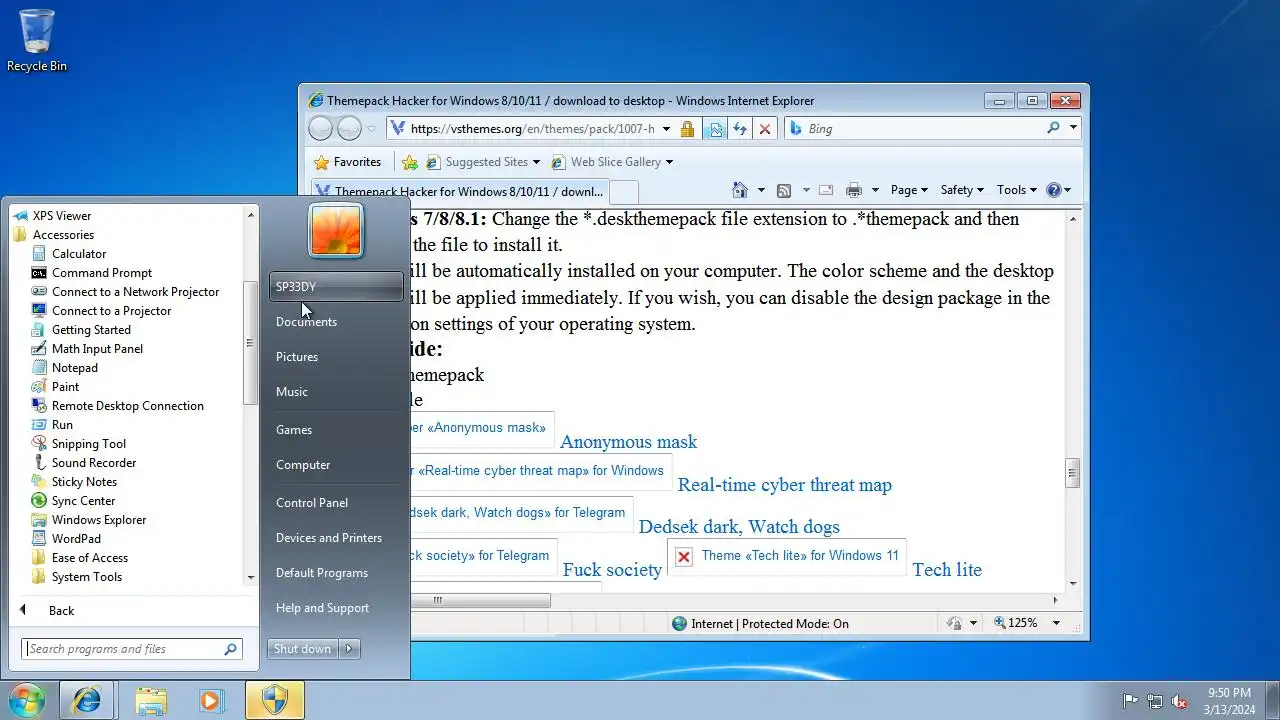Image resolution: width=1280 pixels, height=720 pixels.
Task: Open the Recycle Bin desktop icon
Action: coord(37,41)
